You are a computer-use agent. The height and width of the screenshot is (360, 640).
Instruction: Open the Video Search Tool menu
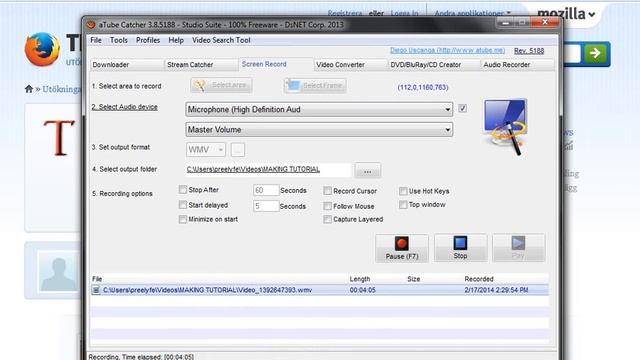pyautogui.click(x=221, y=40)
